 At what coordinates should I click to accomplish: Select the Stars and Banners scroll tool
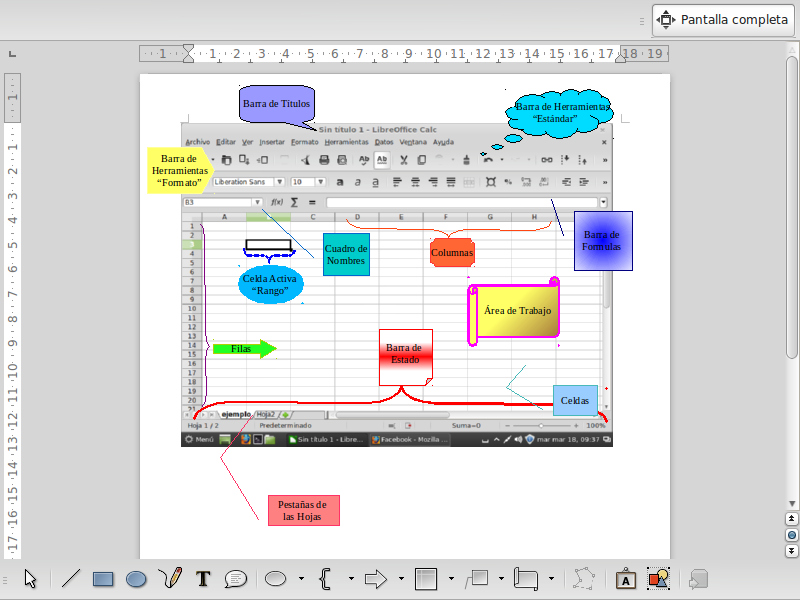[526, 579]
